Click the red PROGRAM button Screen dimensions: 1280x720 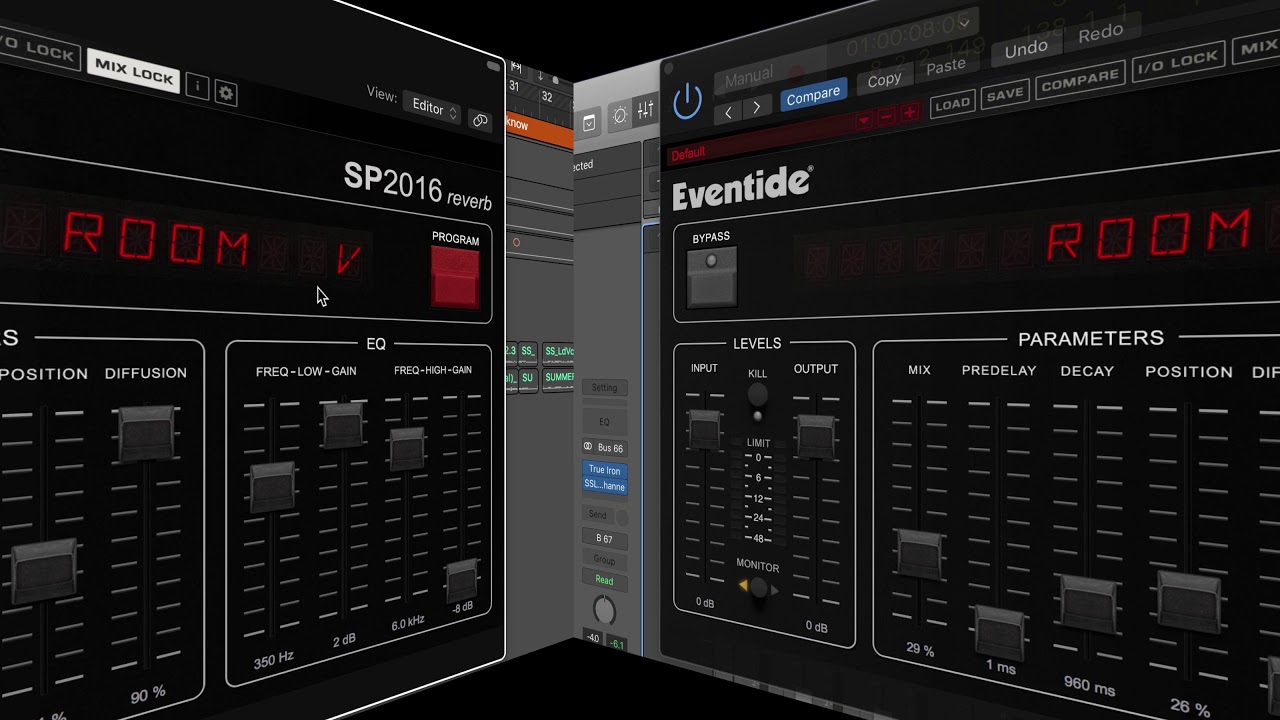point(455,277)
